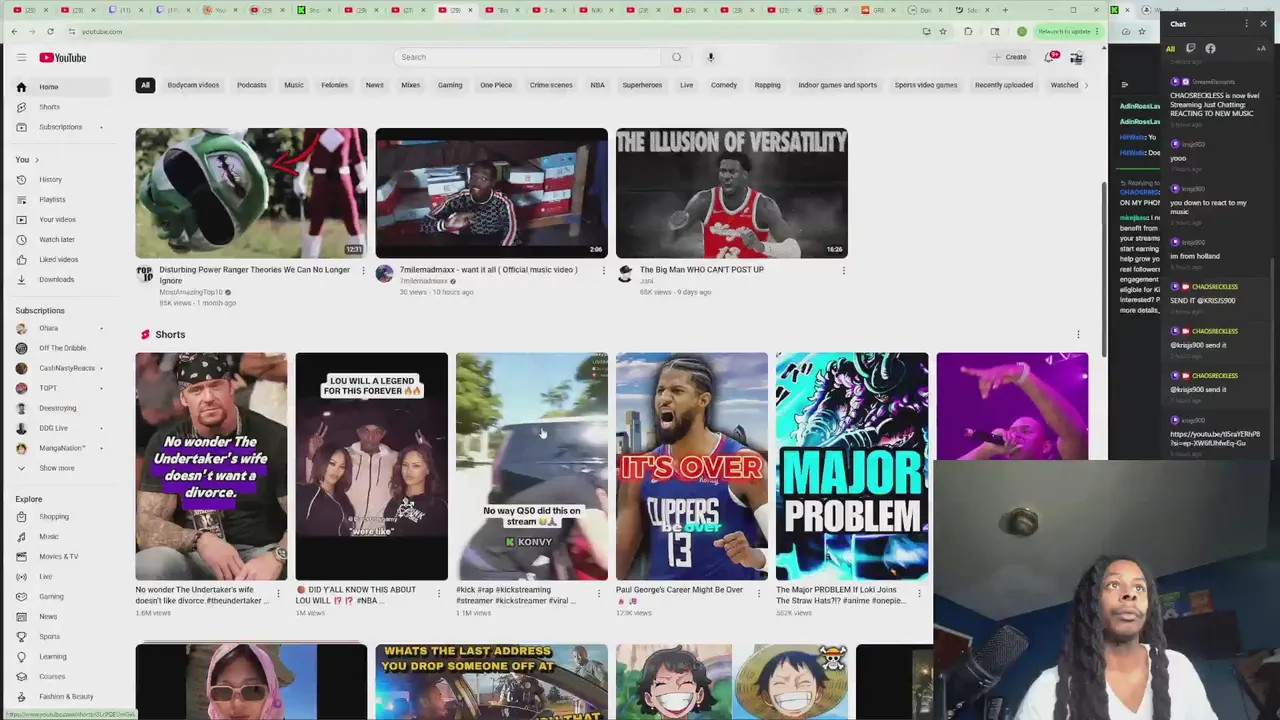The height and width of the screenshot is (720, 1280).
Task: Open options for Paul George short
Action: pos(759,593)
